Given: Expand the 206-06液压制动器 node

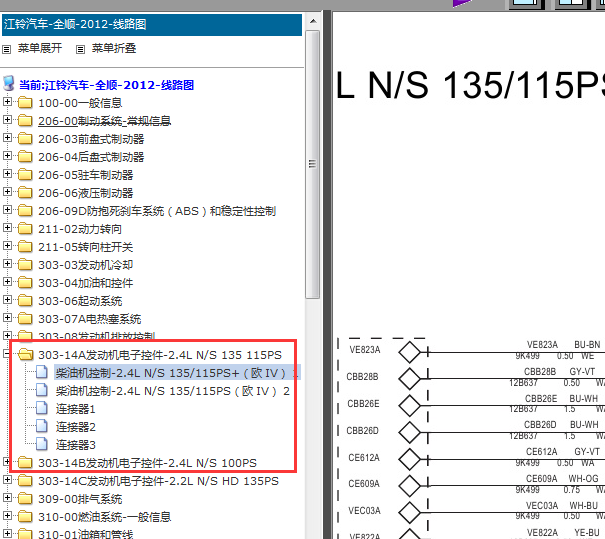Looking at the screenshot, I should click(x=7, y=191).
